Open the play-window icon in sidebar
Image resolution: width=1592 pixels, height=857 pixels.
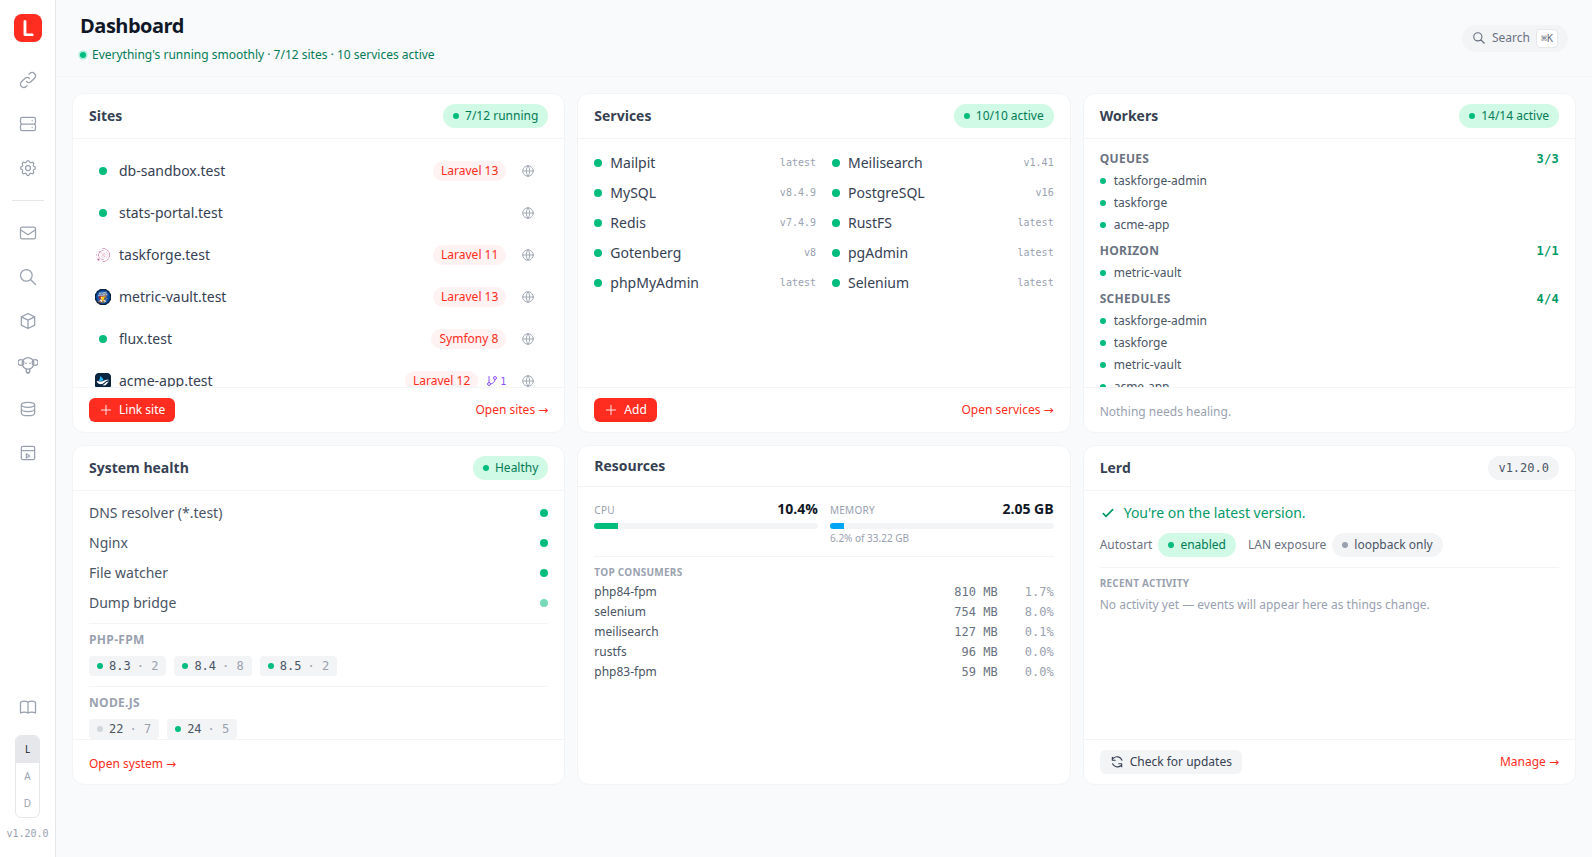click(28, 453)
